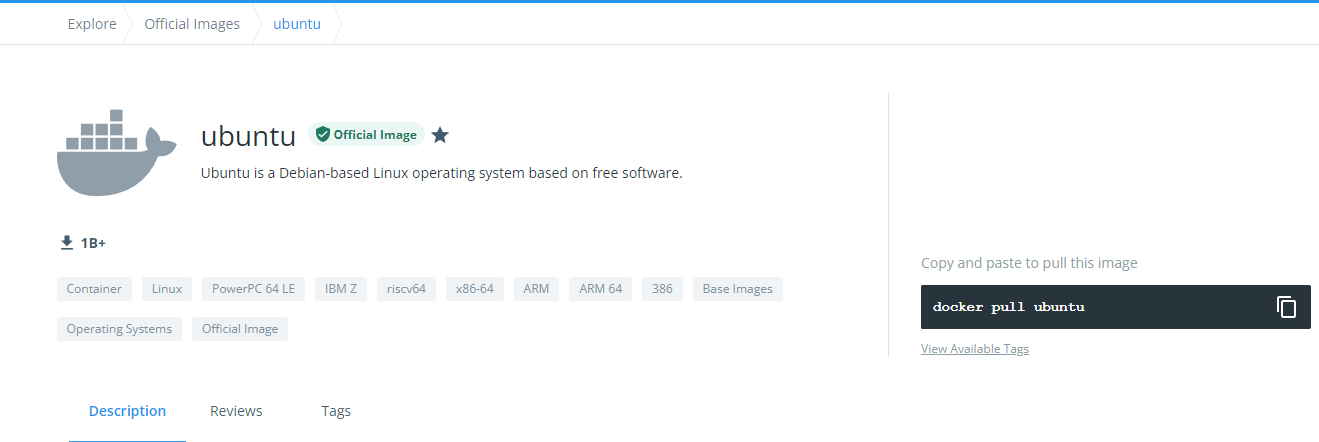This screenshot has width=1319, height=442.
Task: Switch to the Description tab
Action: tap(127, 411)
